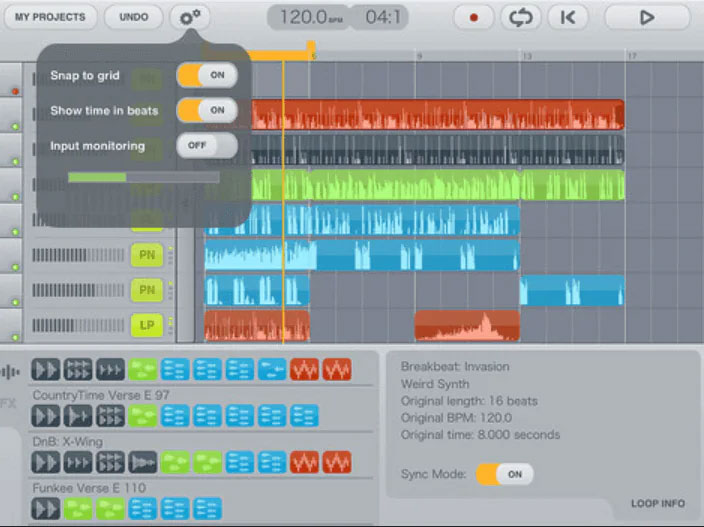Pick the first green loop under Funkee Verse E 110
Image resolution: width=704 pixels, height=527 pixels.
coord(78,509)
